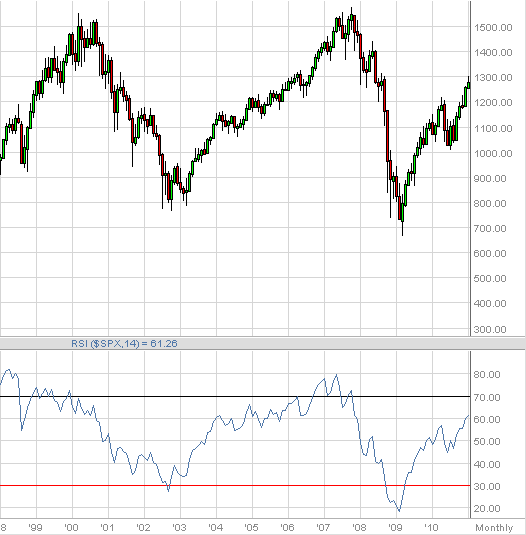
Task: Click the 300.00 price axis label
Action: (490, 329)
